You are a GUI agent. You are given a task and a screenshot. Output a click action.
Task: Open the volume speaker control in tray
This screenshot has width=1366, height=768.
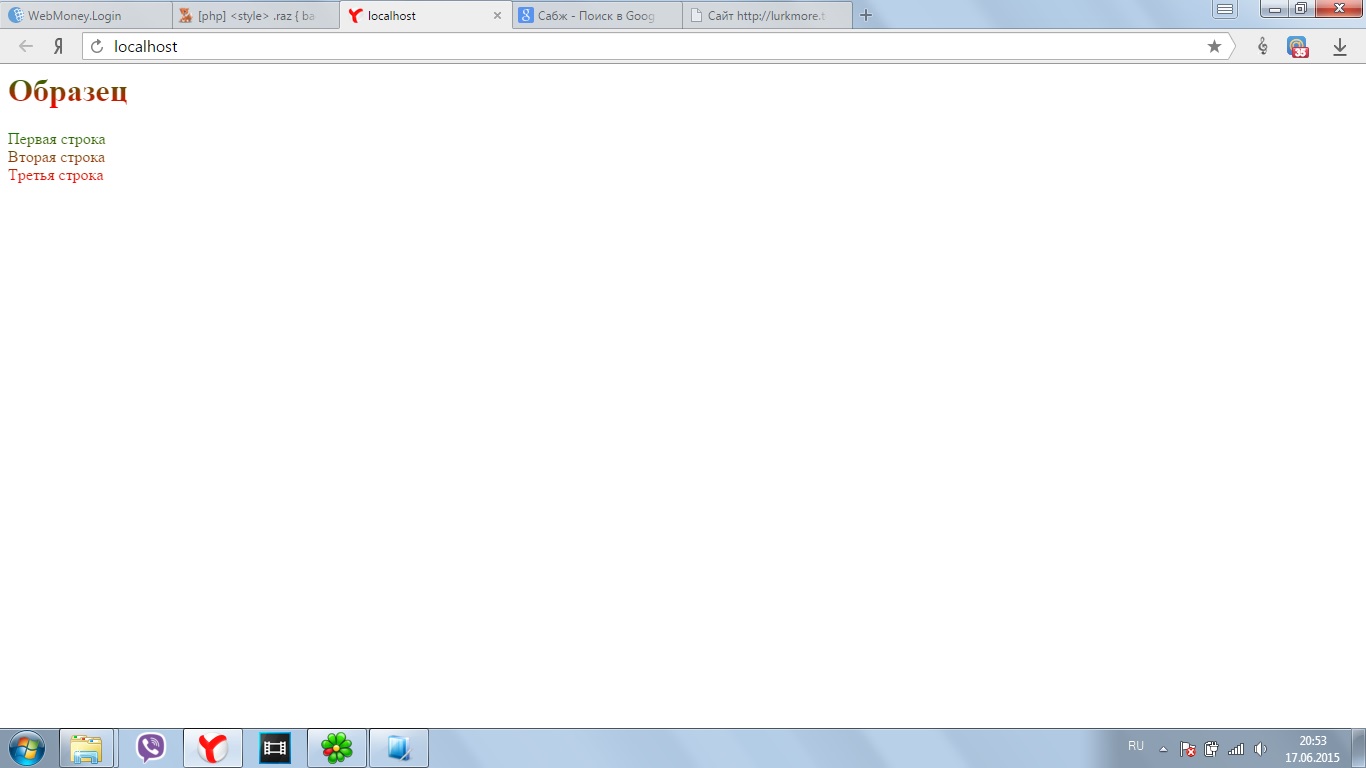tap(1260, 749)
